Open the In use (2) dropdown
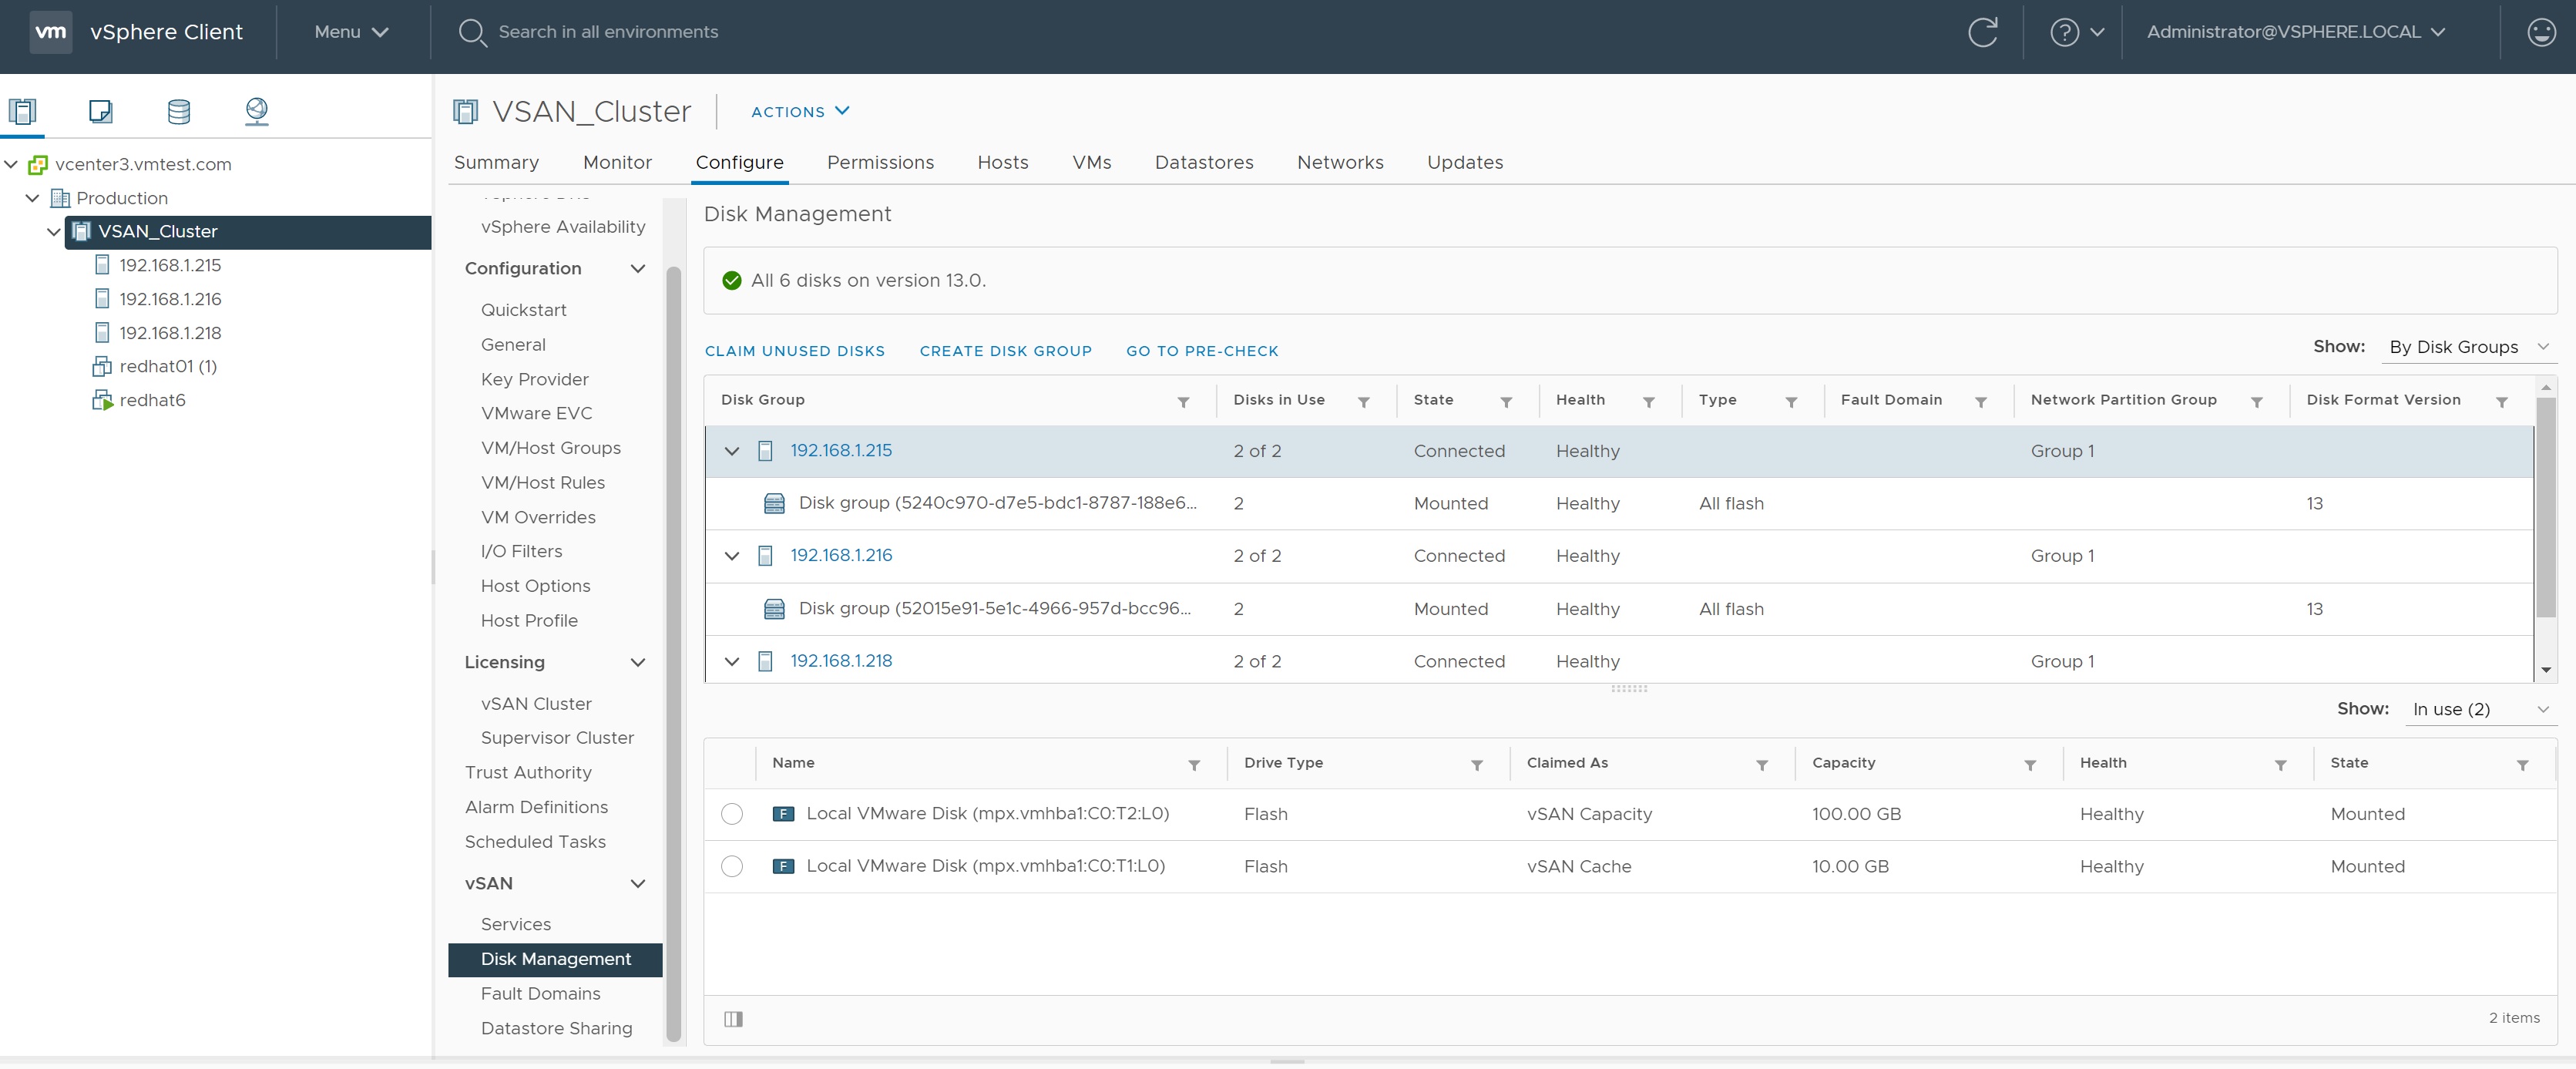 2479,709
